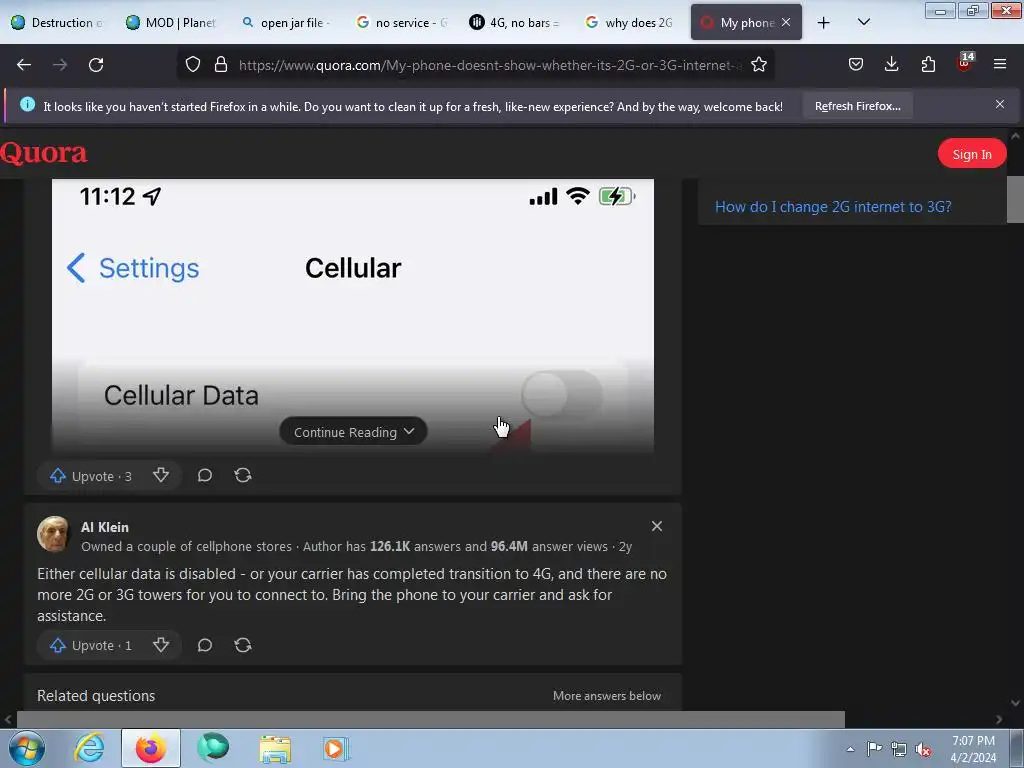Open the Windows Start menu
This screenshot has height=768, width=1024.
coord(26,748)
